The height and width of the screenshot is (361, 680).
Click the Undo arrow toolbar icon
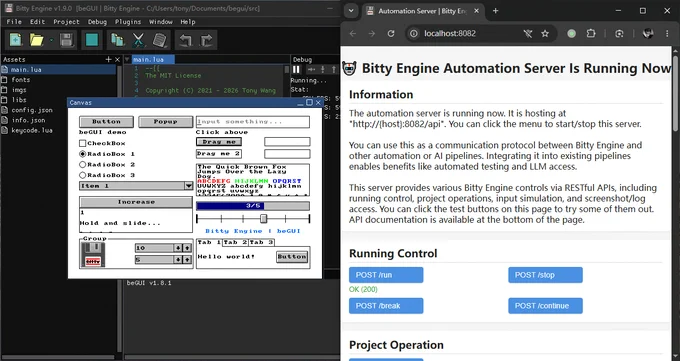[x=185, y=40]
